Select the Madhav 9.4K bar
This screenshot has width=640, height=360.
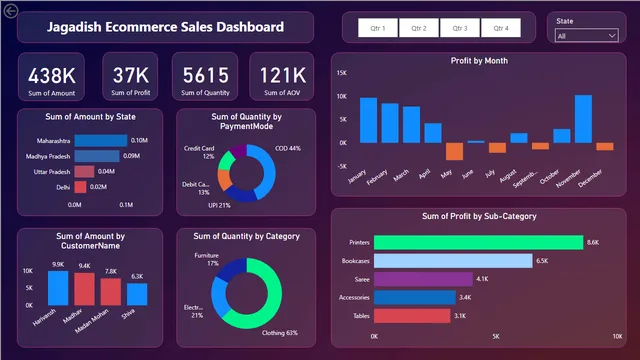tap(84, 289)
